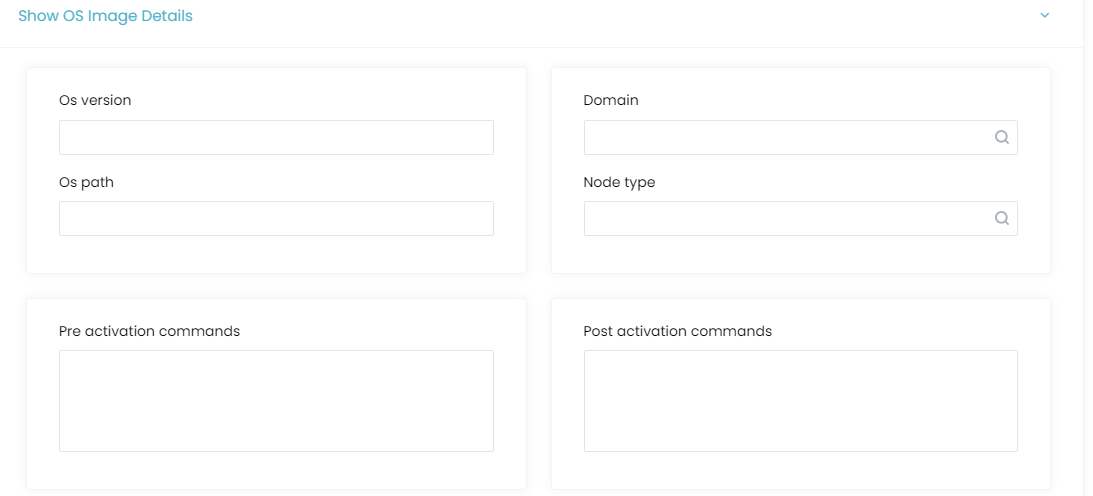Click the Post activation commands label

pyautogui.click(x=678, y=331)
